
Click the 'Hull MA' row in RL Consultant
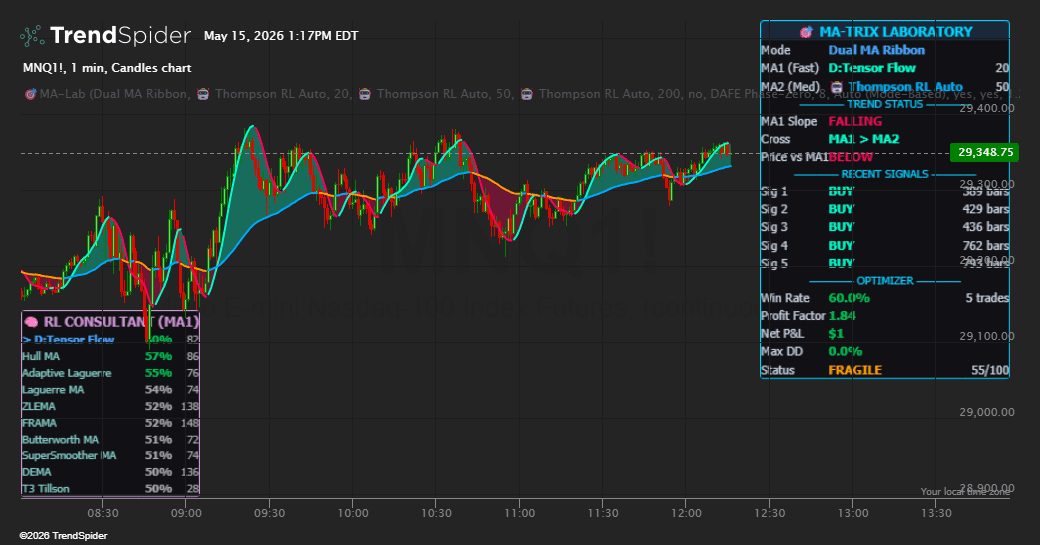point(110,357)
